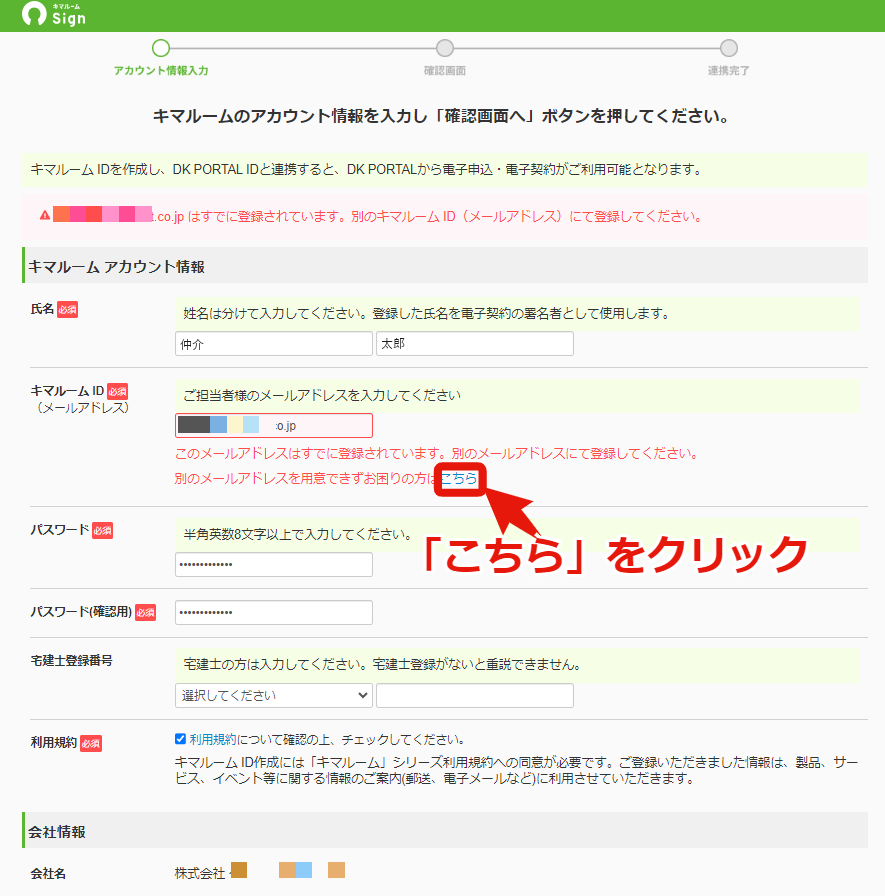Click the 宅建士登録番号 label
This screenshot has width=885, height=896.
coord(71,661)
